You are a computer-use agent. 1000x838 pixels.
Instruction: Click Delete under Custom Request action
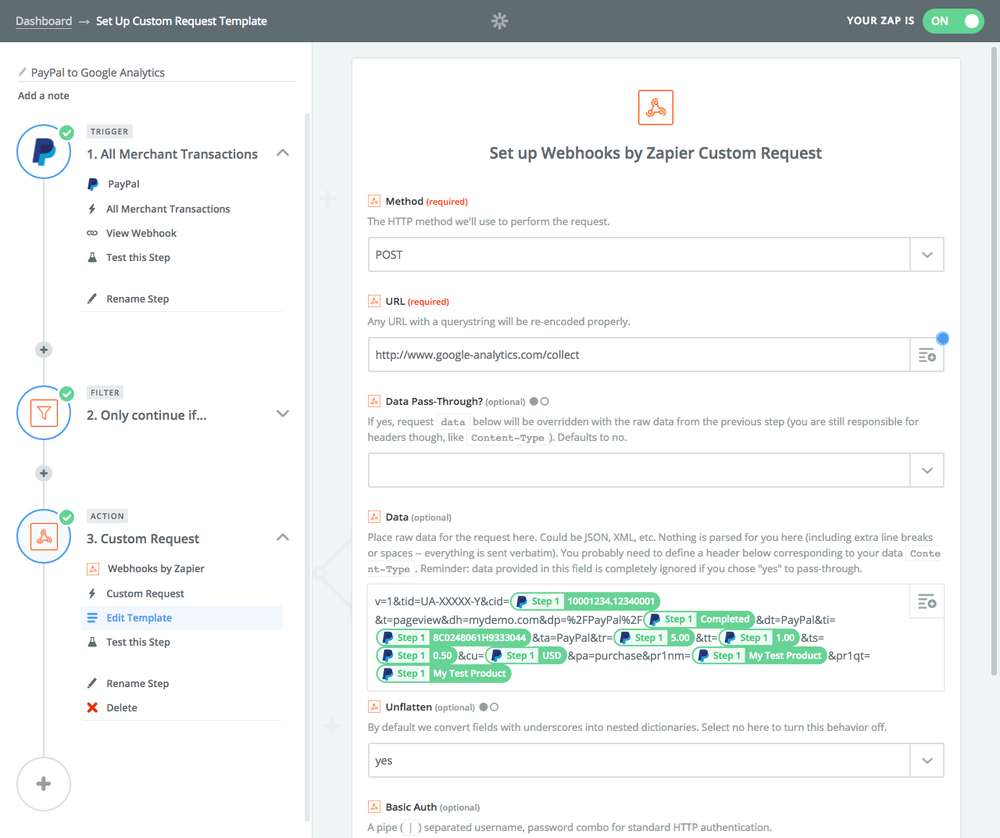click(x=121, y=707)
